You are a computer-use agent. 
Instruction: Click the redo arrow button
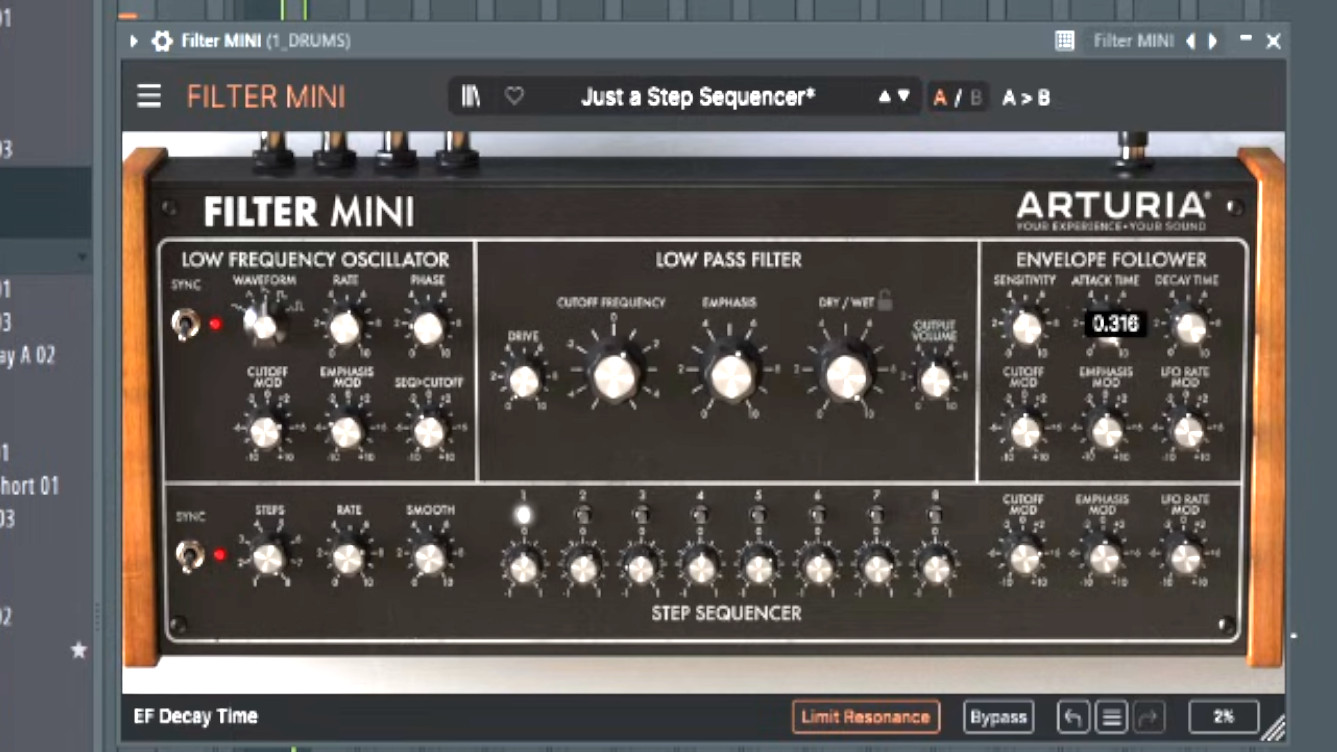tap(1148, 717)
